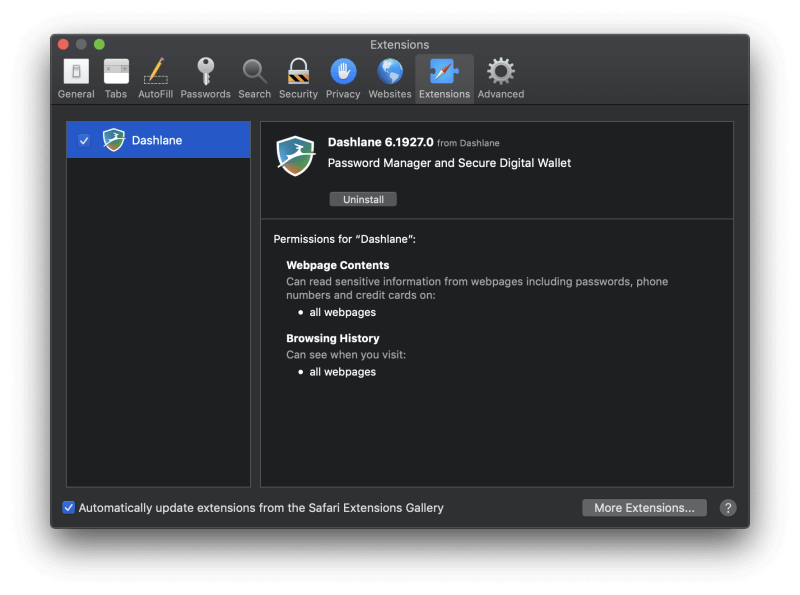800x595 pixels.
Task: Click the 'from Dashlane' developer text
Action: point(468,143)
